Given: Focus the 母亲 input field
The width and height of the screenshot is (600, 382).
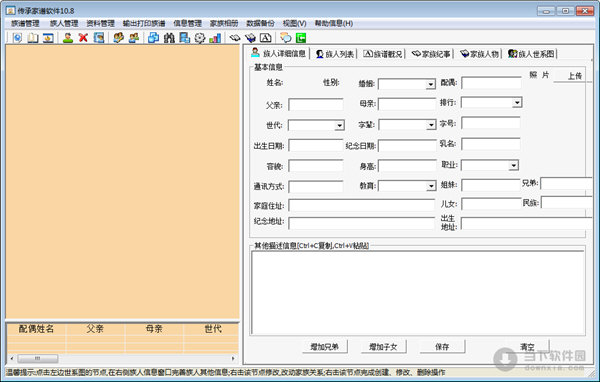Looking at the screenshot, I should [x=407, y=104].
